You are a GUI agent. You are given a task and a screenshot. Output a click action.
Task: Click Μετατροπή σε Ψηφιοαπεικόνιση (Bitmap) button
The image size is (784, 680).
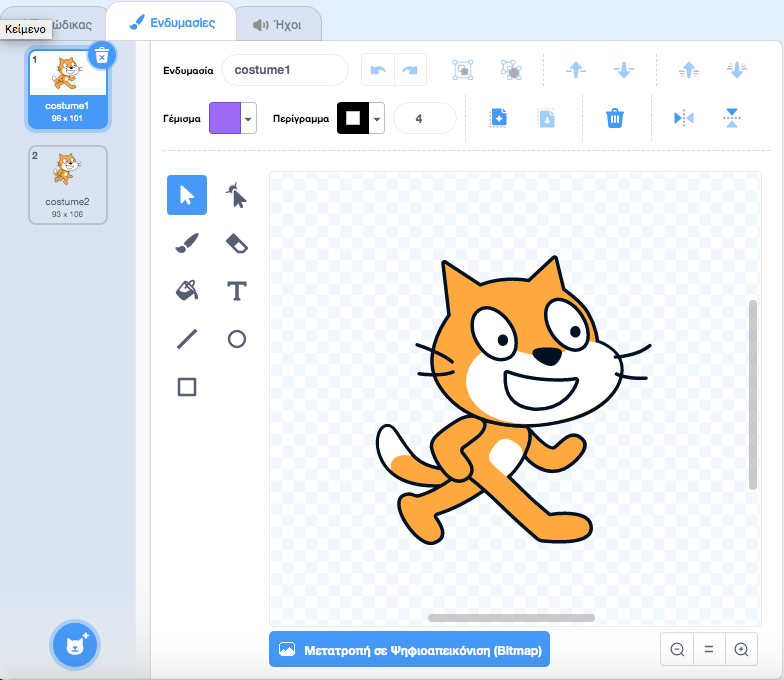pyautogui.click(x=409, y=649)
